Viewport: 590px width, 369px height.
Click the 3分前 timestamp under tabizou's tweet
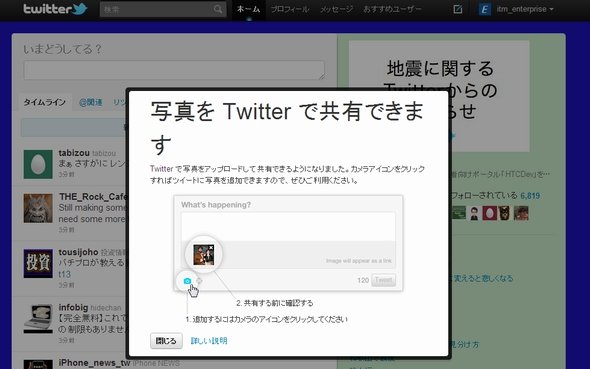[66, 175]
